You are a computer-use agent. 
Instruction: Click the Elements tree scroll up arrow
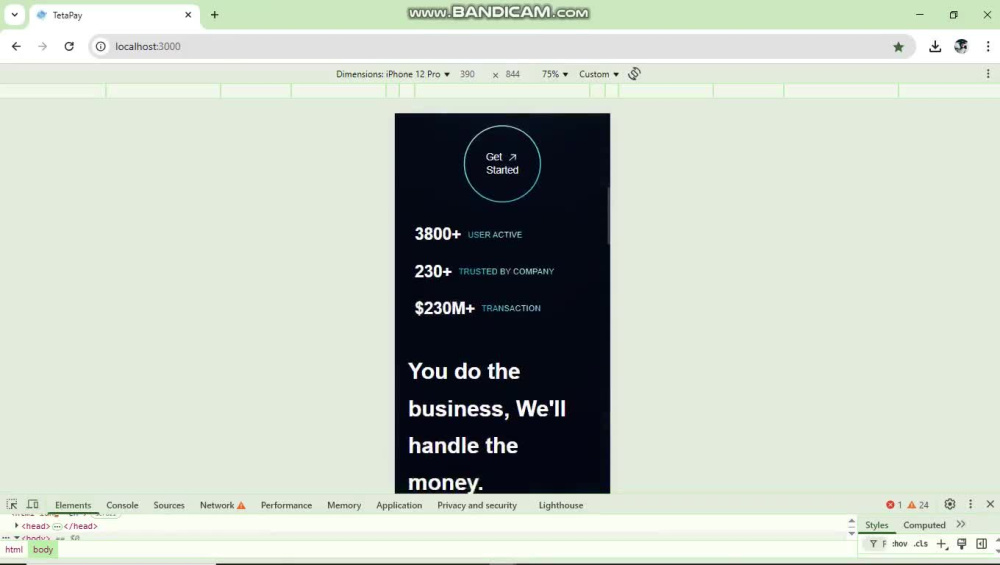click(851, 521)
